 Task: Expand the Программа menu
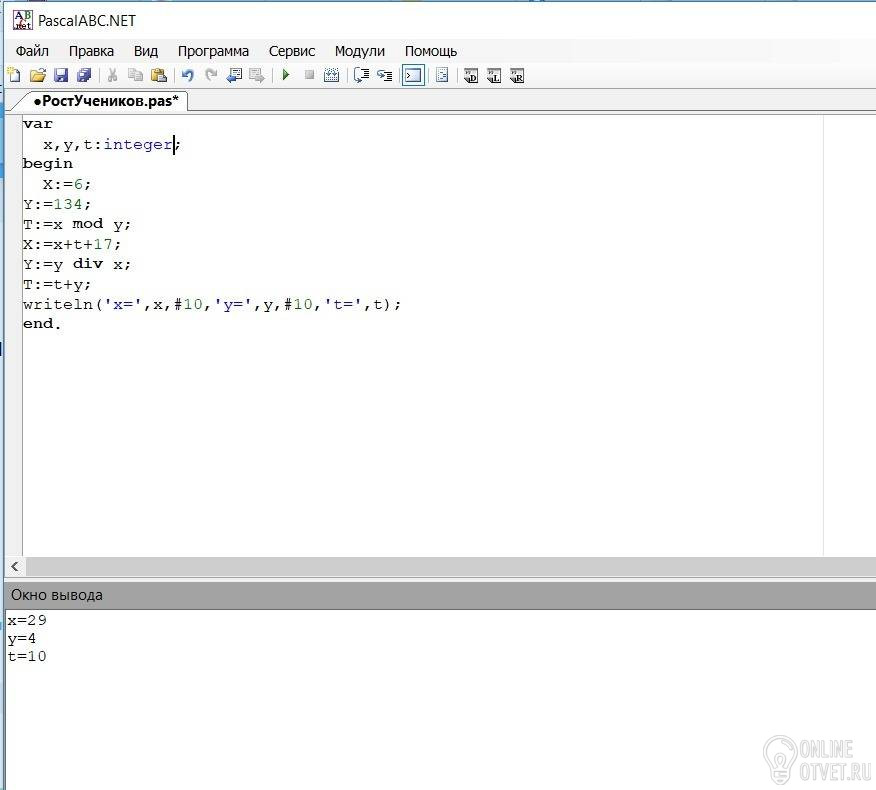click(x=213, y=51)
